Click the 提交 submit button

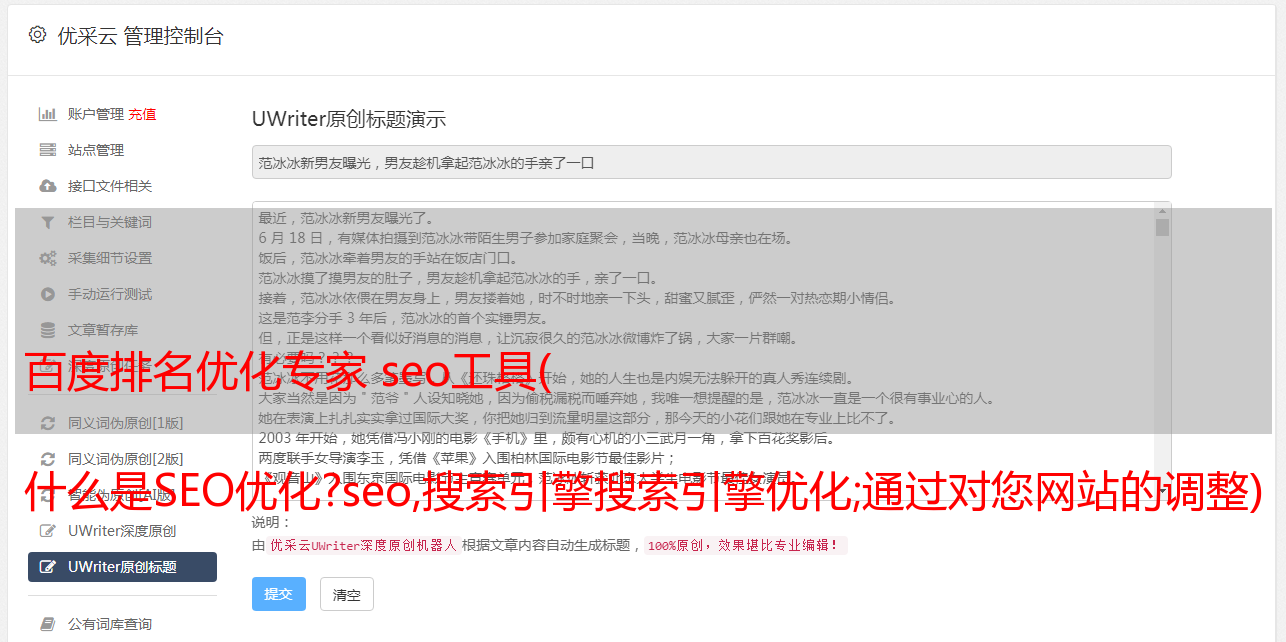pyautogui.click(x=279, y=594)
